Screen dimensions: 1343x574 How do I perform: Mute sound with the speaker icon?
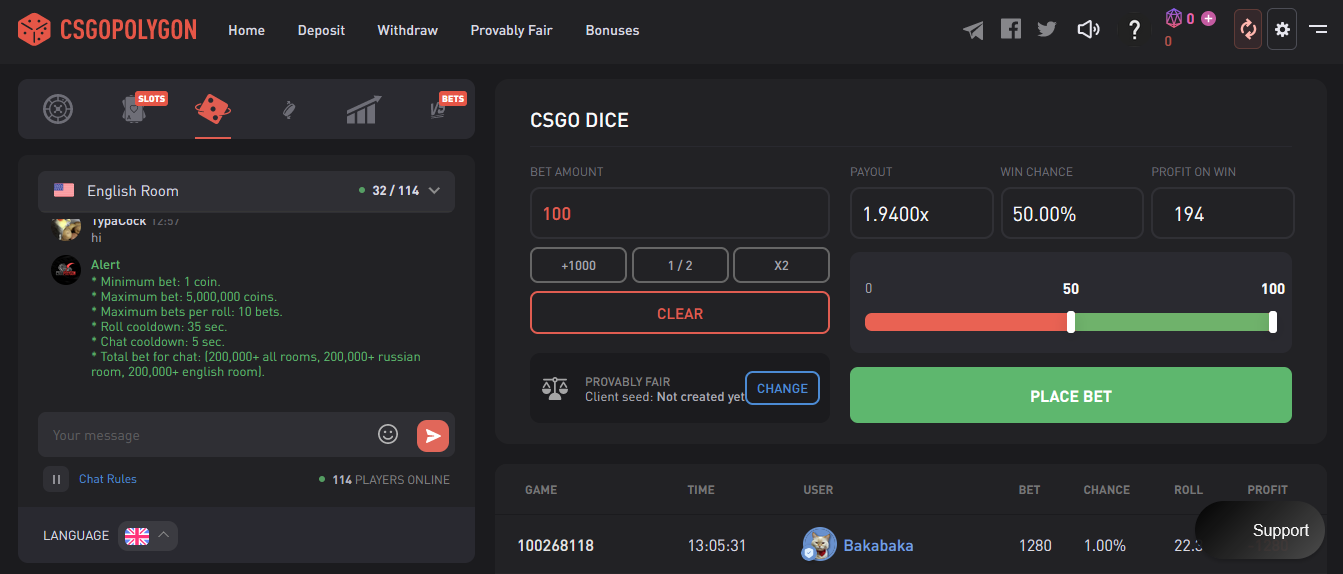pyautogui.click(x=1088, y=30)
